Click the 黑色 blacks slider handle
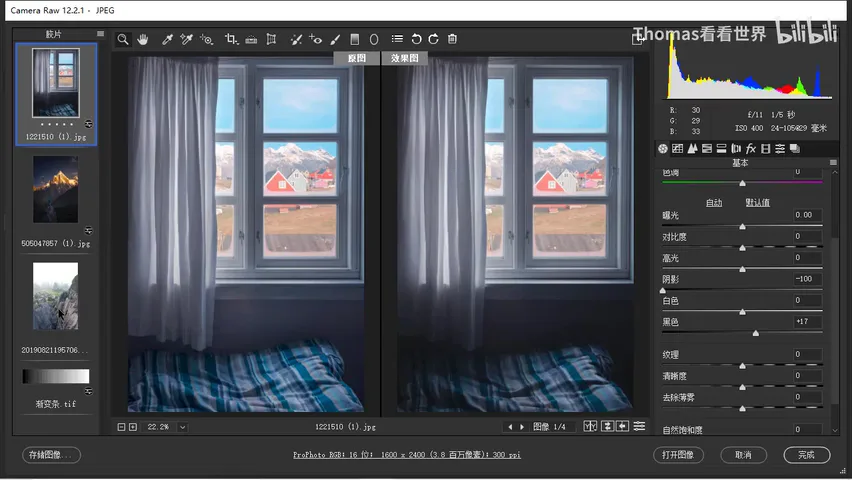The image size is (852, 480). pos(756,333)
